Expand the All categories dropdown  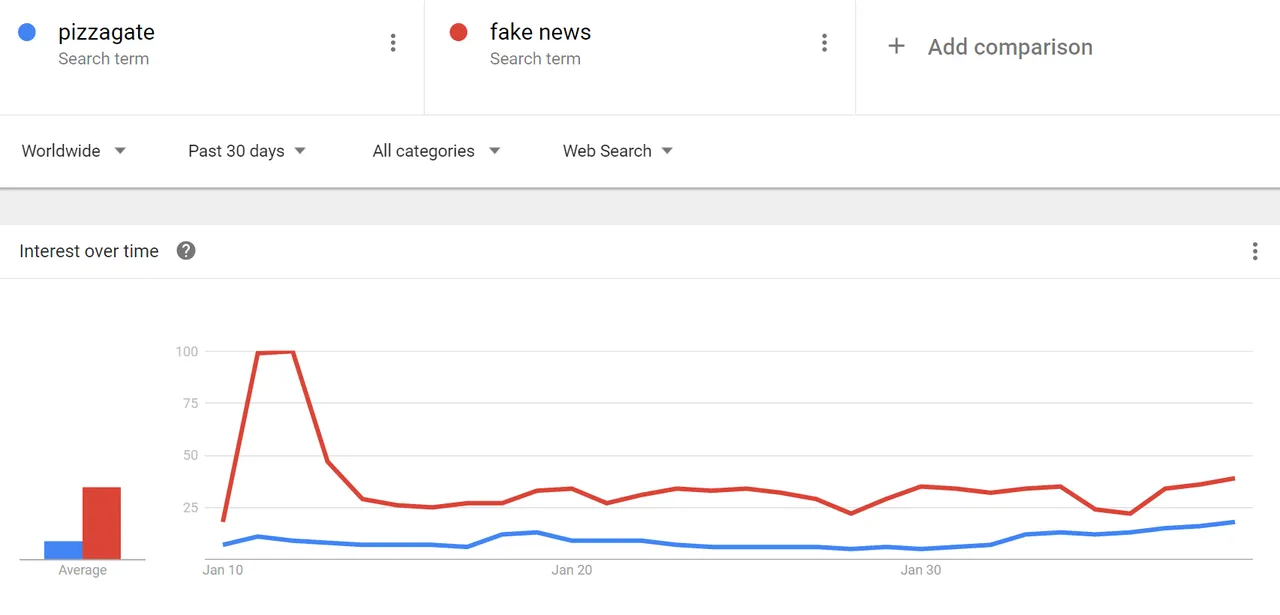coord(436,151)
